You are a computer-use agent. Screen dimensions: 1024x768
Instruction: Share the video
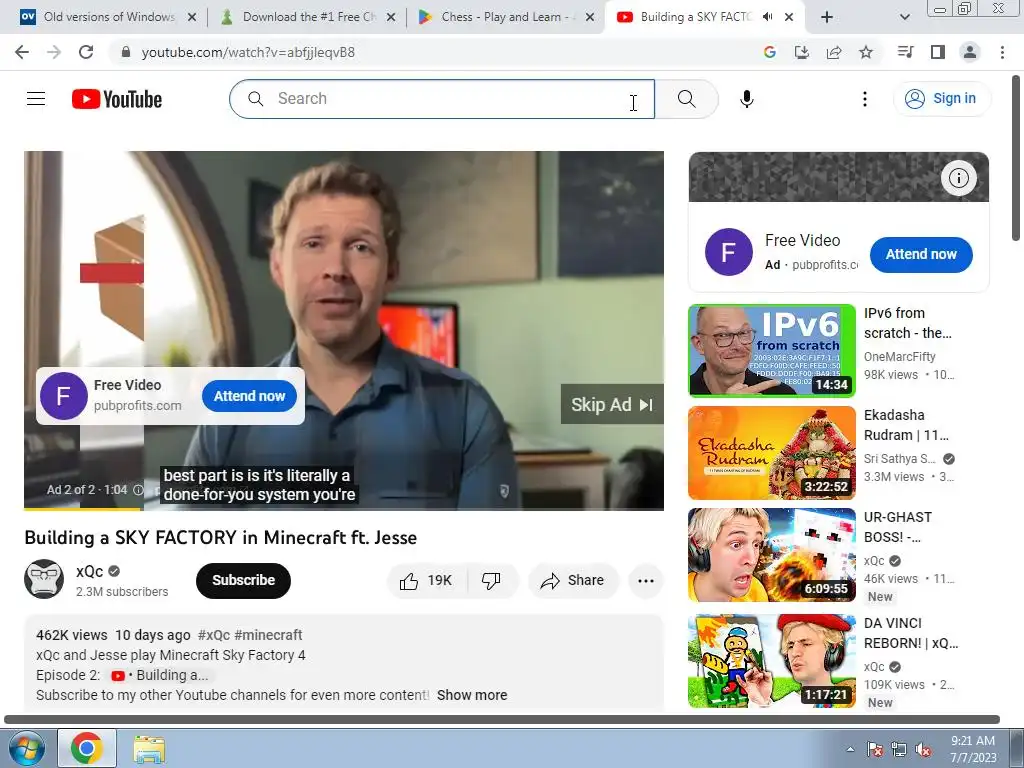(x=573, y=581)
